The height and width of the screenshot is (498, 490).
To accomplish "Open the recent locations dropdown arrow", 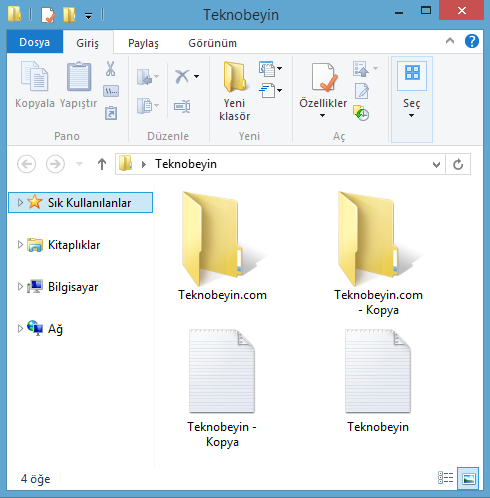I will (x=79, y=164).
